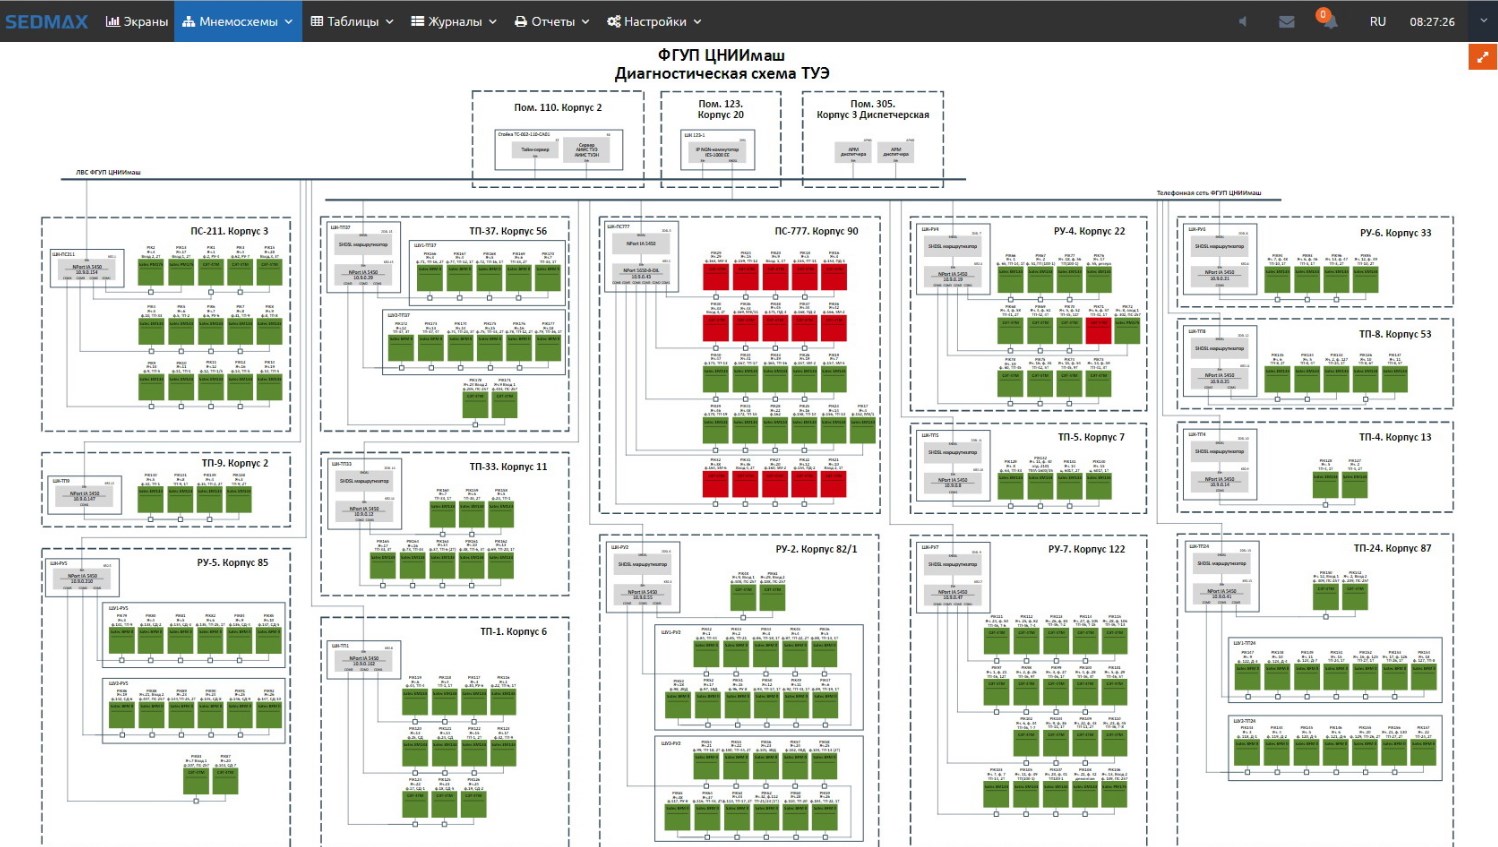Expand the Мнемосхемы dropdown menu
The width and height of the screenshot is (1498, 847).
[238, 21]
